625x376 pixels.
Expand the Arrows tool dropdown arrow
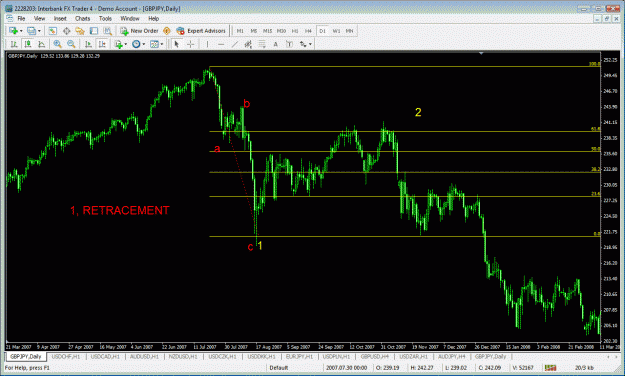pos(310,45)
